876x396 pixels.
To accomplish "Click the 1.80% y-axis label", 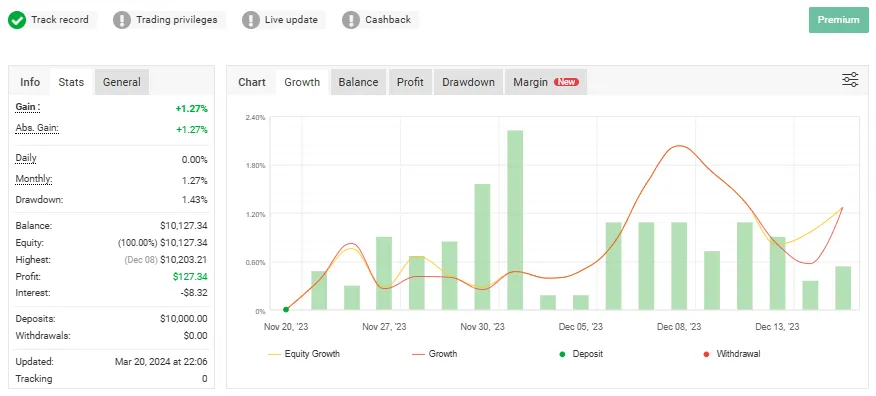I will [x=255, y=165].
